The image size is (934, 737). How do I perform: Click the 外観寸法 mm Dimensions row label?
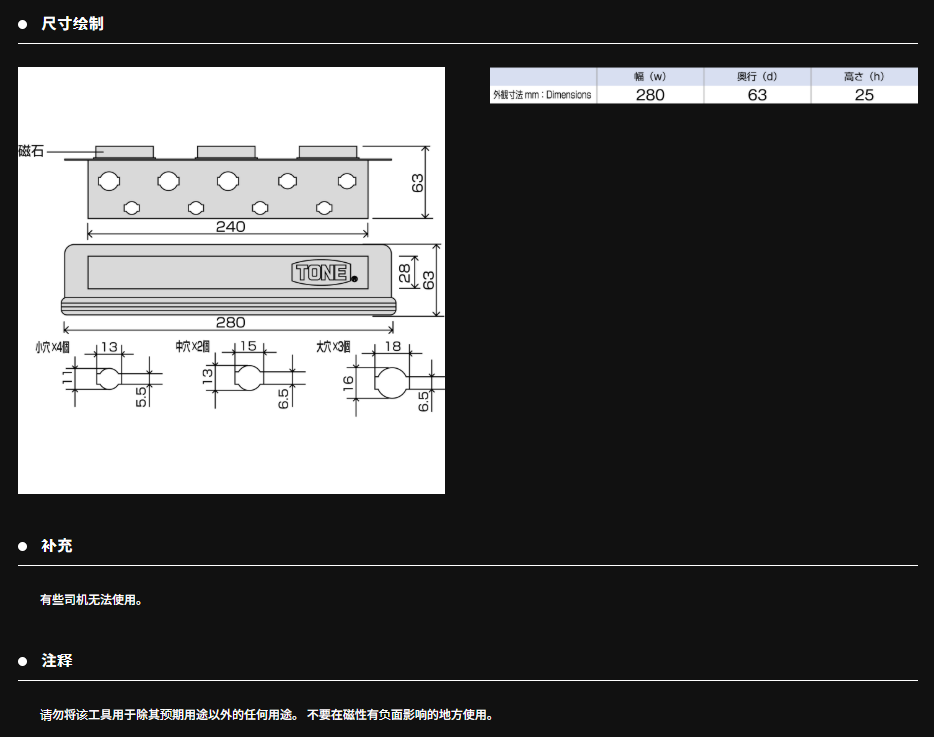click(542, 95)
